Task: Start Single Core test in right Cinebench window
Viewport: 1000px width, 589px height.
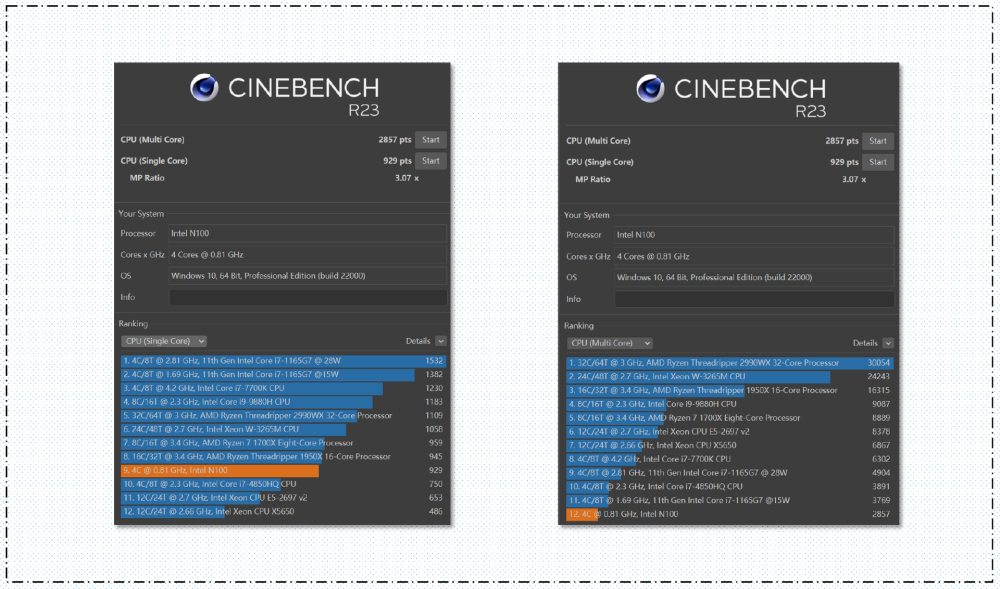Action: [x=878, y=162]
